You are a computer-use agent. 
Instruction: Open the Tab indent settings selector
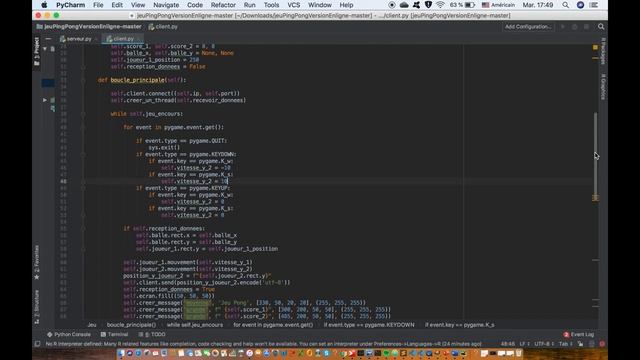565,344
